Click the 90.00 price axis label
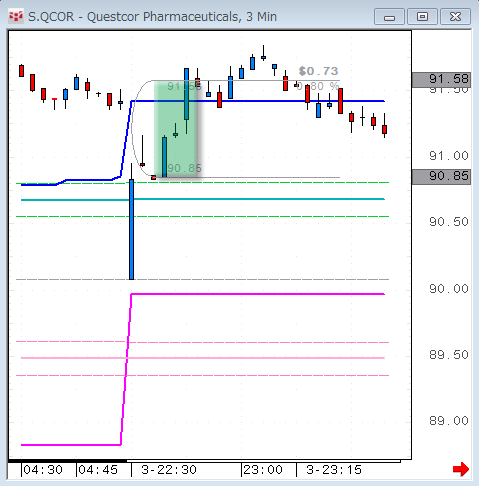This screenshot has height=486, width=479. pos(449,288)
